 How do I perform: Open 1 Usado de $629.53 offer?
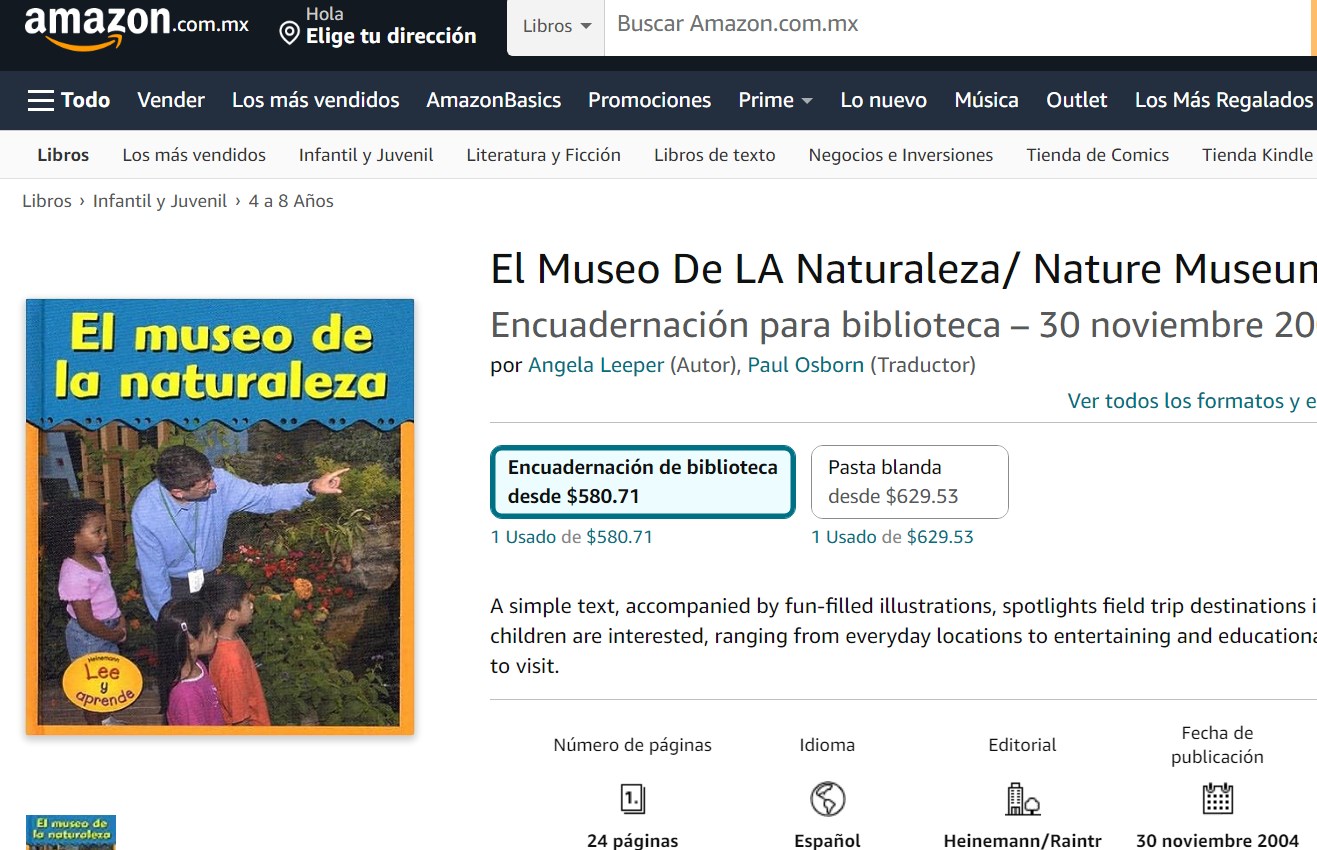892,537
